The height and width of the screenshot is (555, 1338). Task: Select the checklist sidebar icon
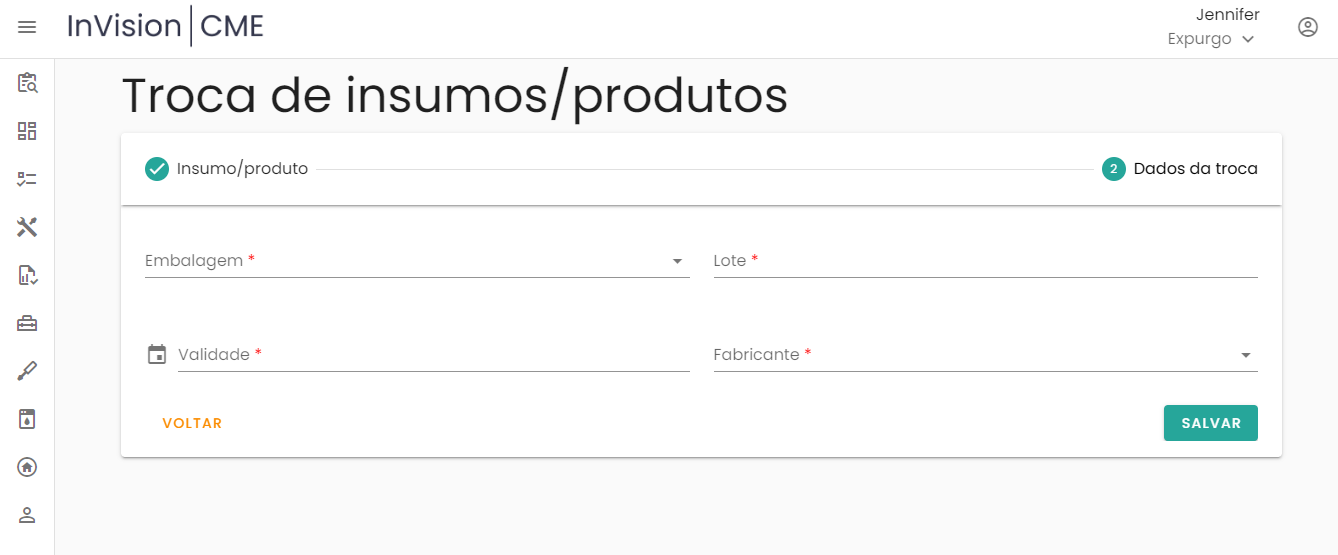(x=27, y=179)
